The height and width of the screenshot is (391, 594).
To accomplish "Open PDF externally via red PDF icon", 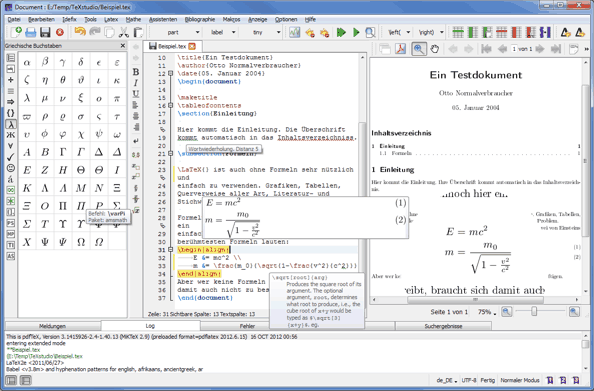I will click(x=401, y=49).
